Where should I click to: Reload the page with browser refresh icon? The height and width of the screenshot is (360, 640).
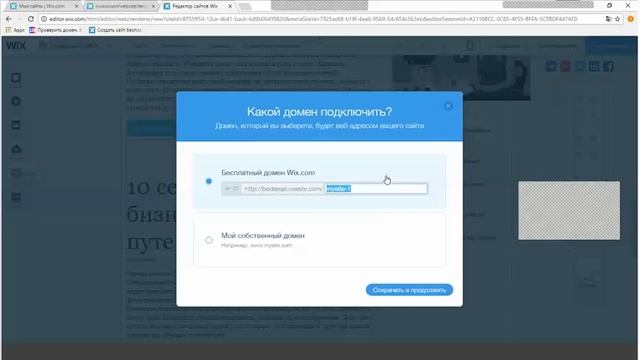[x=31, y=19]
